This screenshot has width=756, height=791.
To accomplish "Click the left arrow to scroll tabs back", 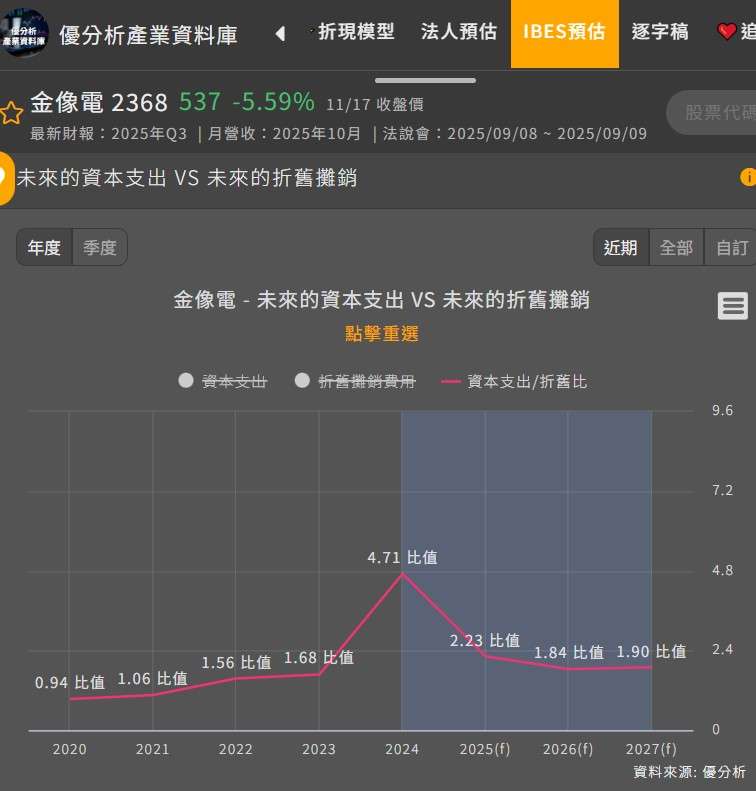I will click(280, 34).
